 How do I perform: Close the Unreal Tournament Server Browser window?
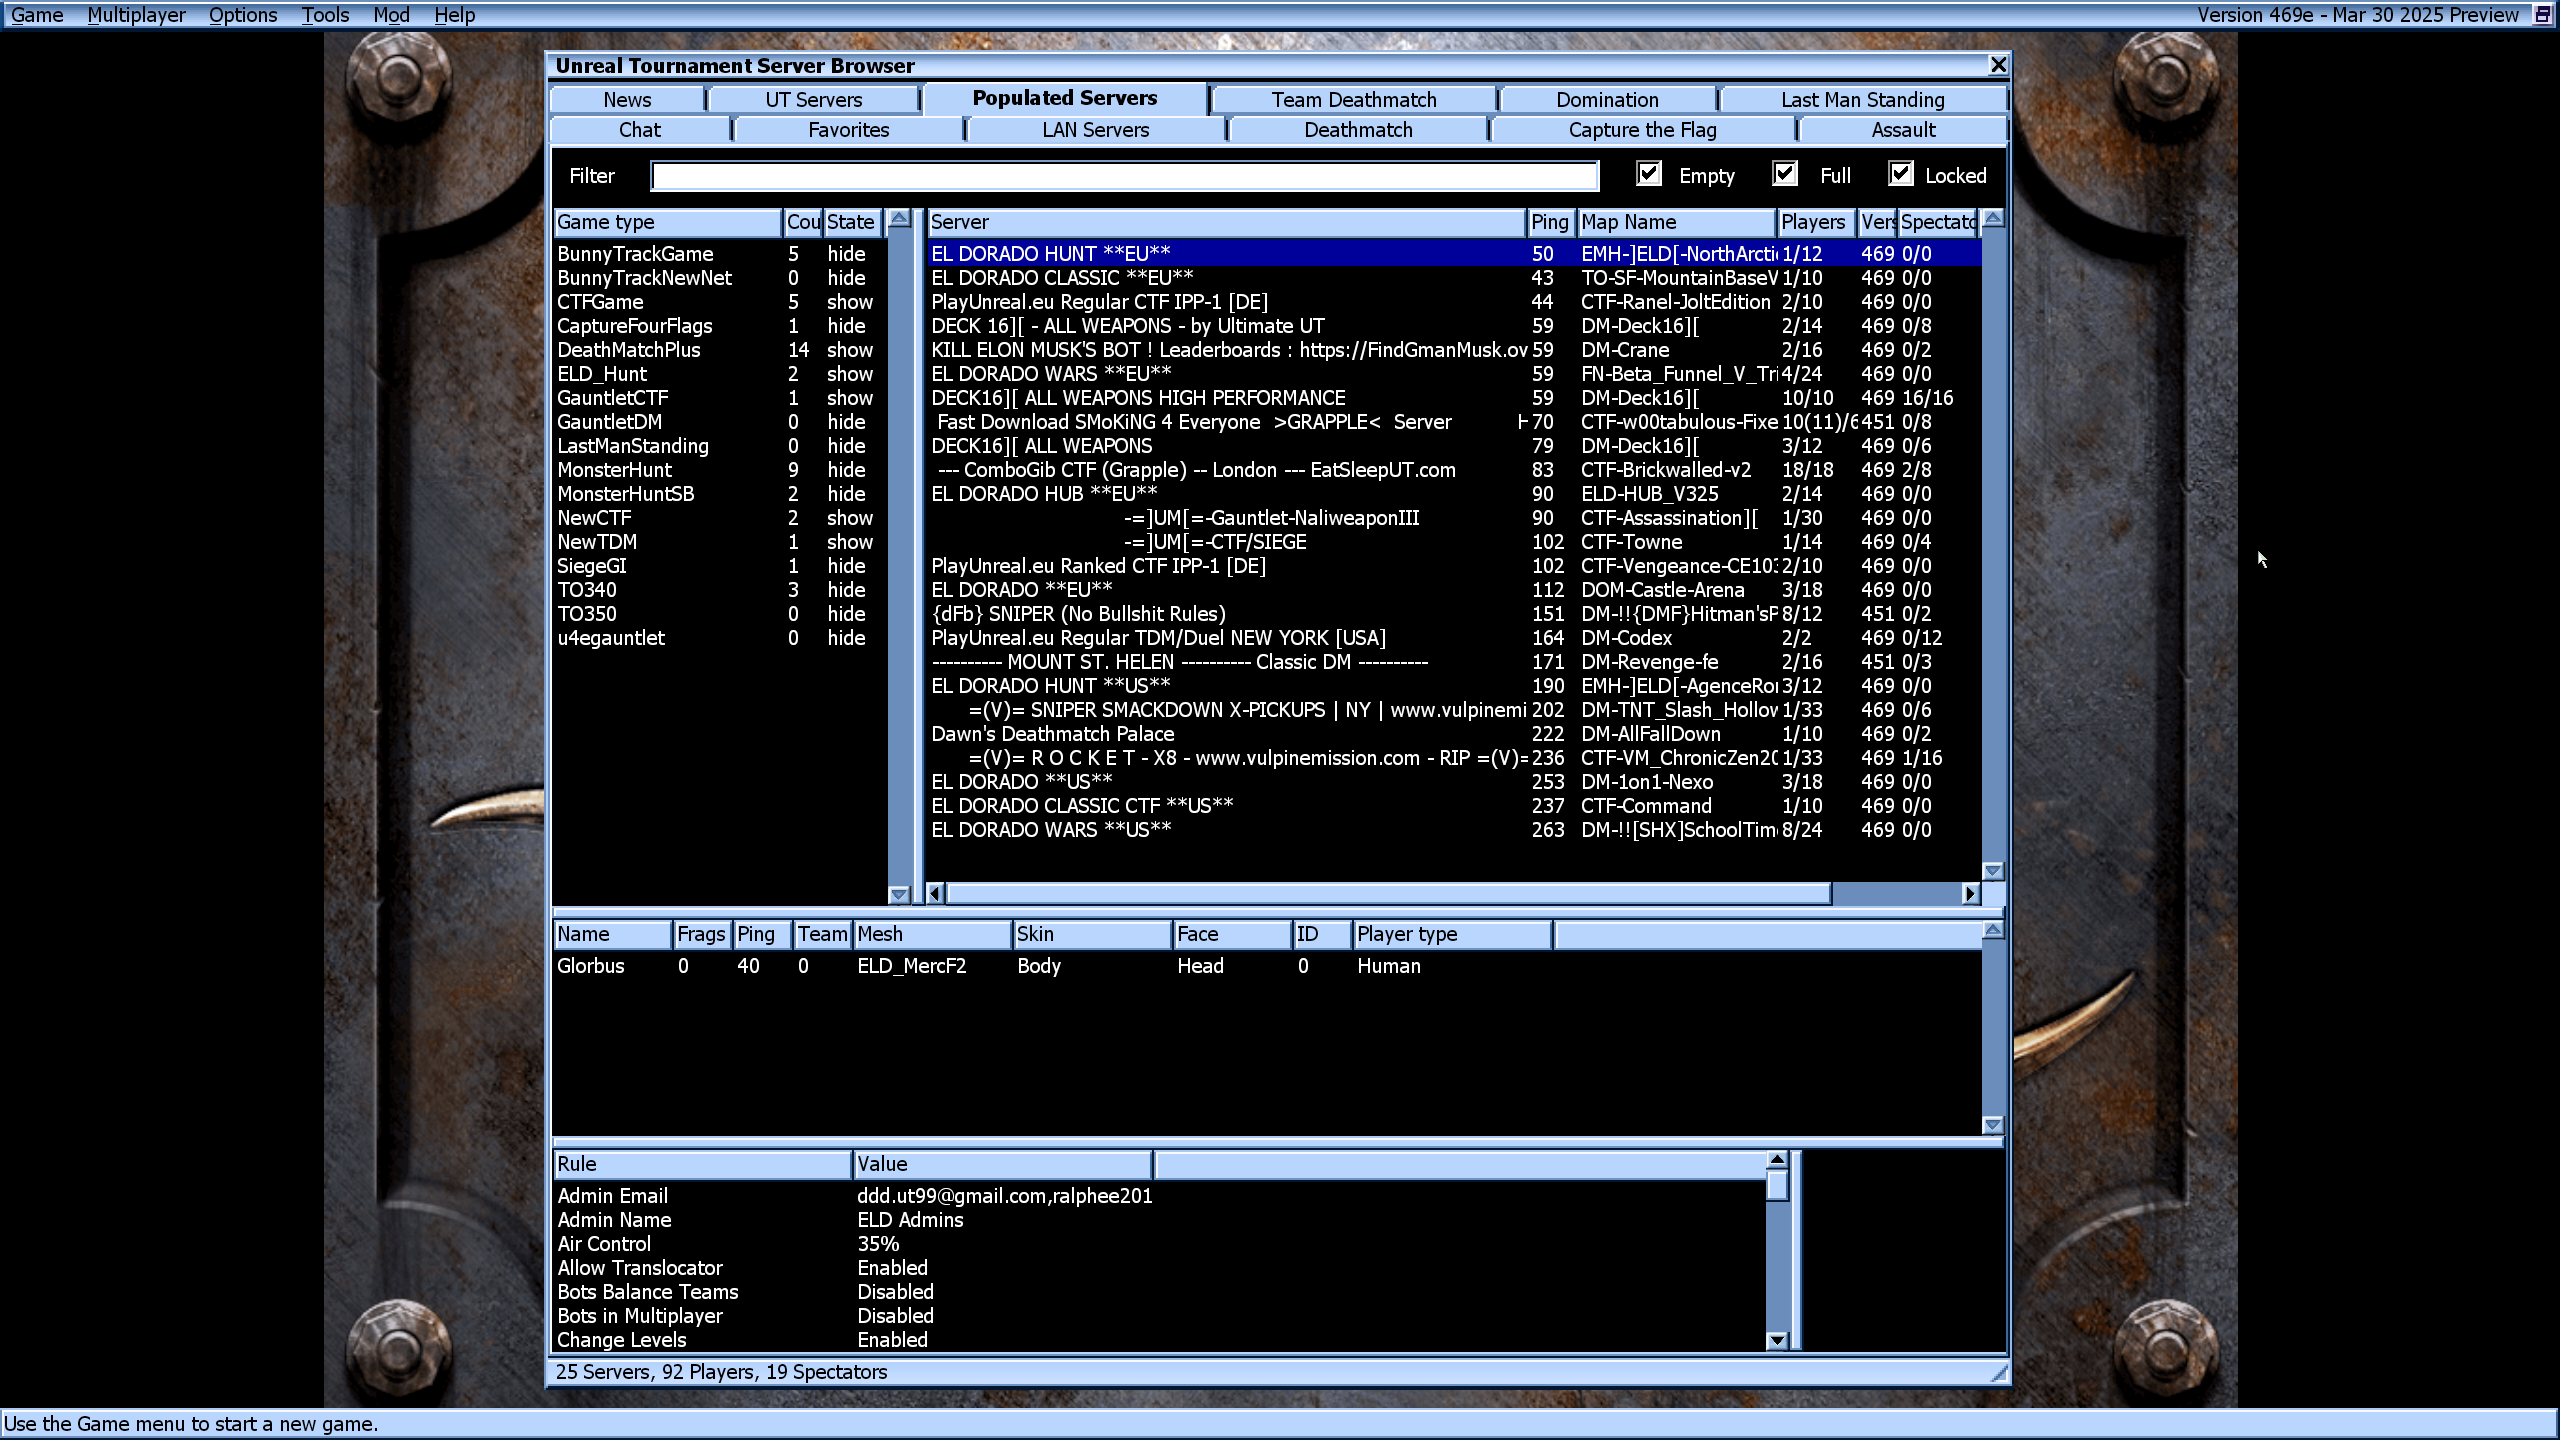(x=1998, y=65)
